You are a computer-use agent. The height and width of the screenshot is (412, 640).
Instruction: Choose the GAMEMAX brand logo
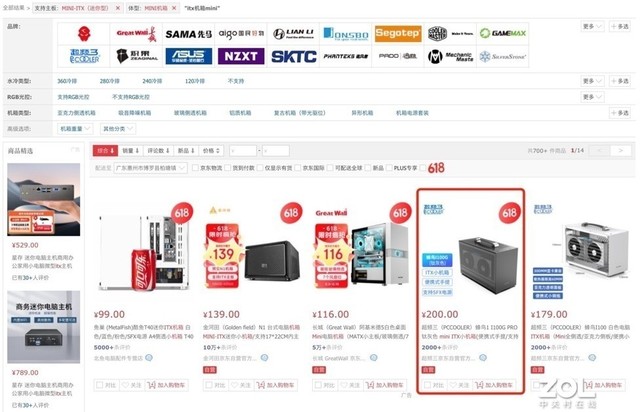pos(503,33)
